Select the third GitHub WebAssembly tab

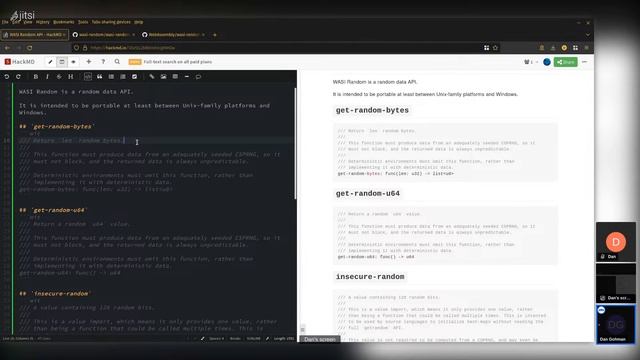pos(173,35)
